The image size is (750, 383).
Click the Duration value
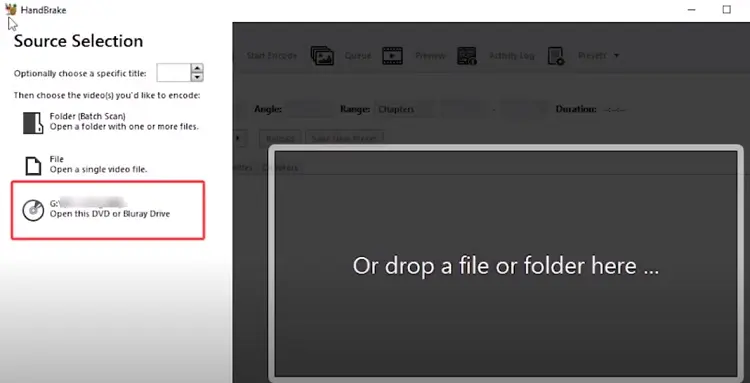[x=614, y=109]
